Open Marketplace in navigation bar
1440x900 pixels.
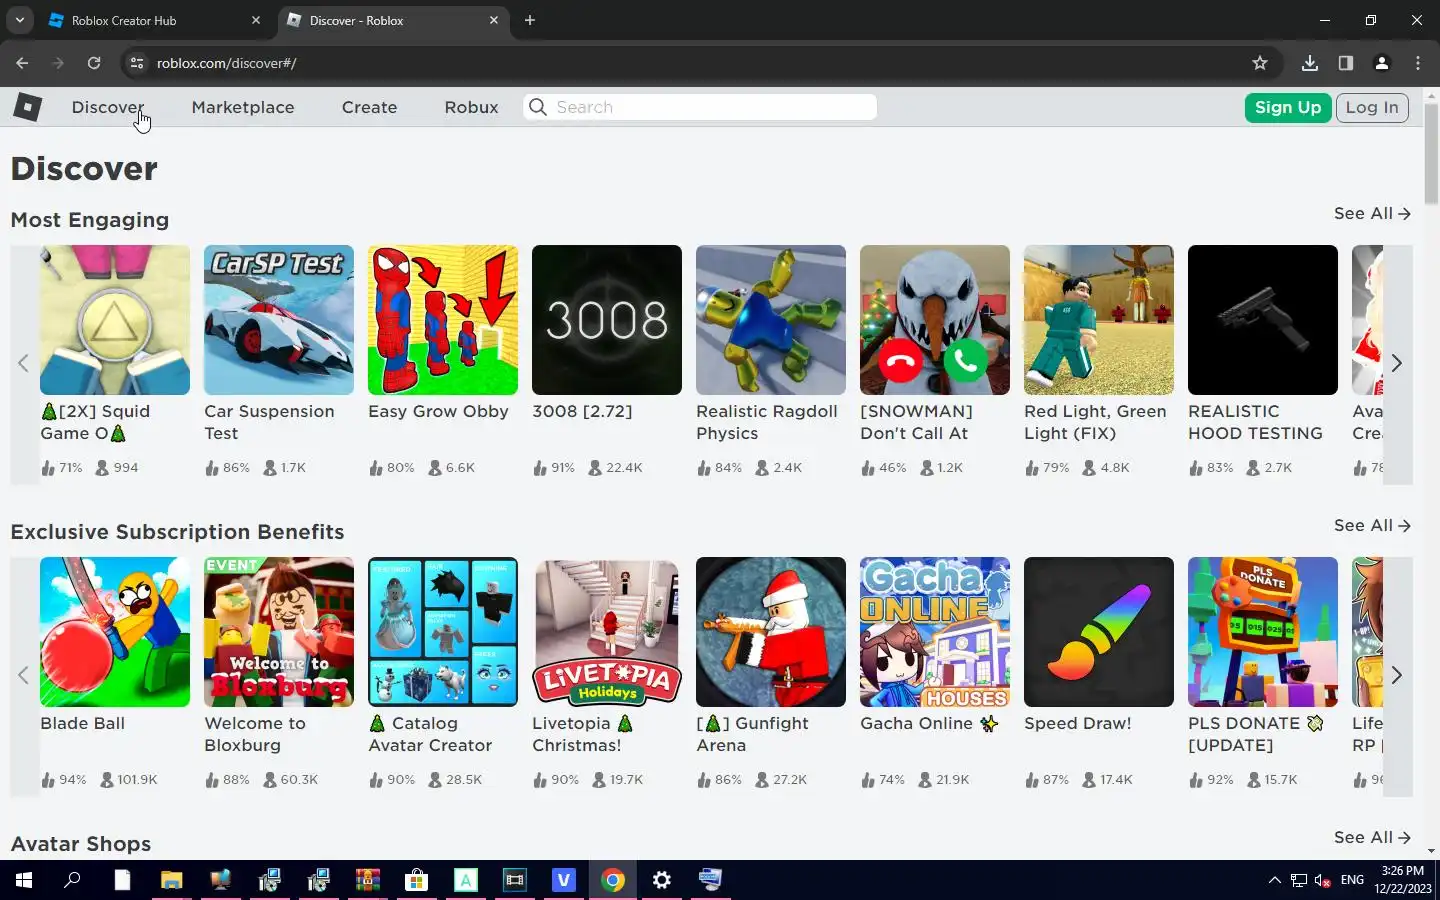[243, 107]
